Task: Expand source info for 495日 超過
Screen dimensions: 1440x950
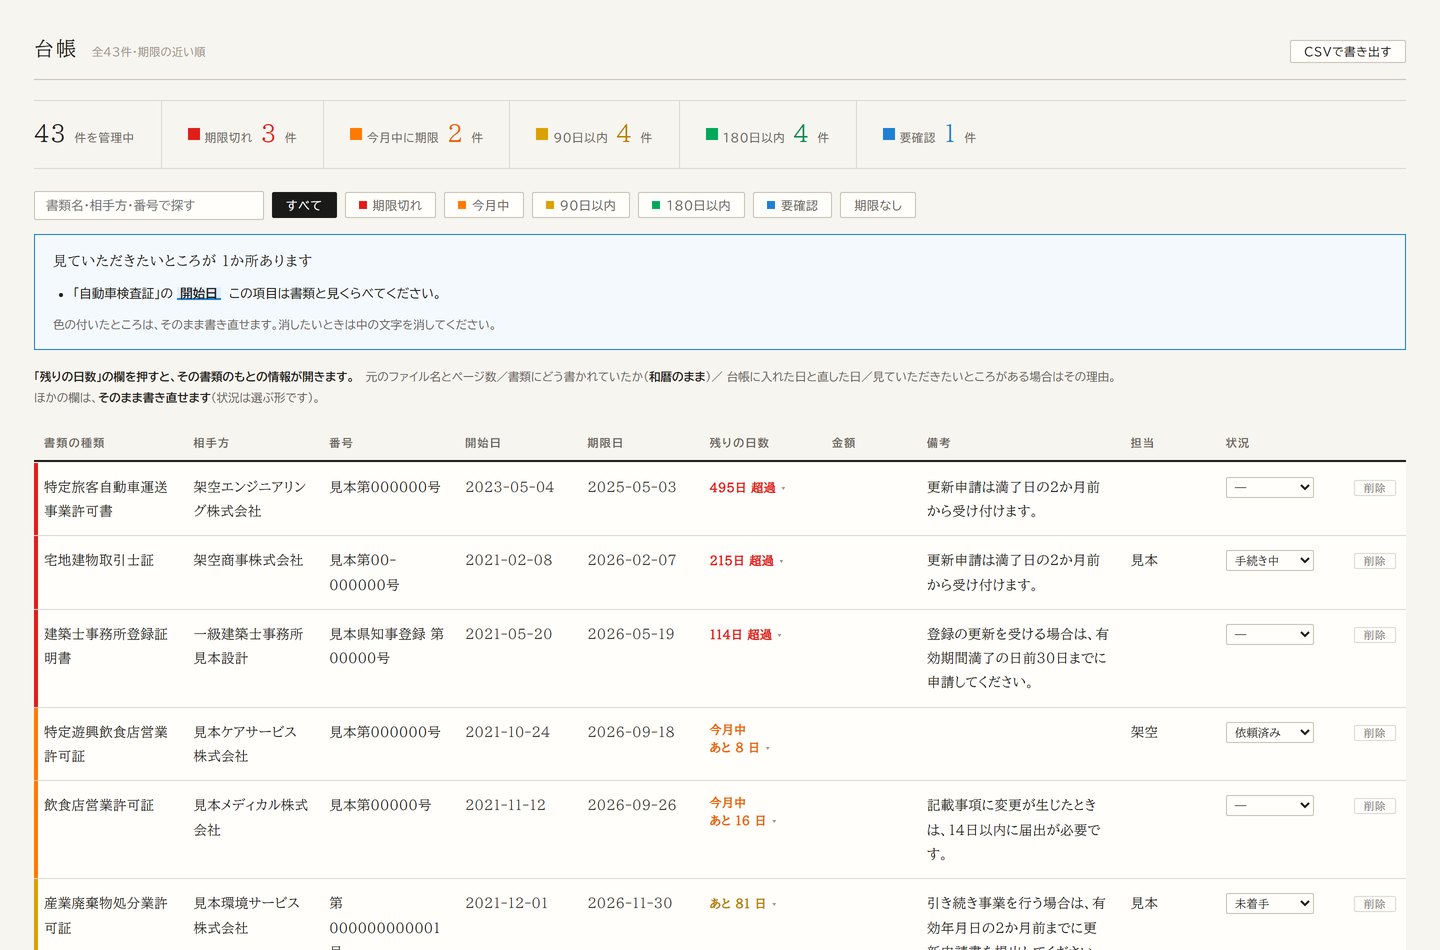Action: pos(747,488)
